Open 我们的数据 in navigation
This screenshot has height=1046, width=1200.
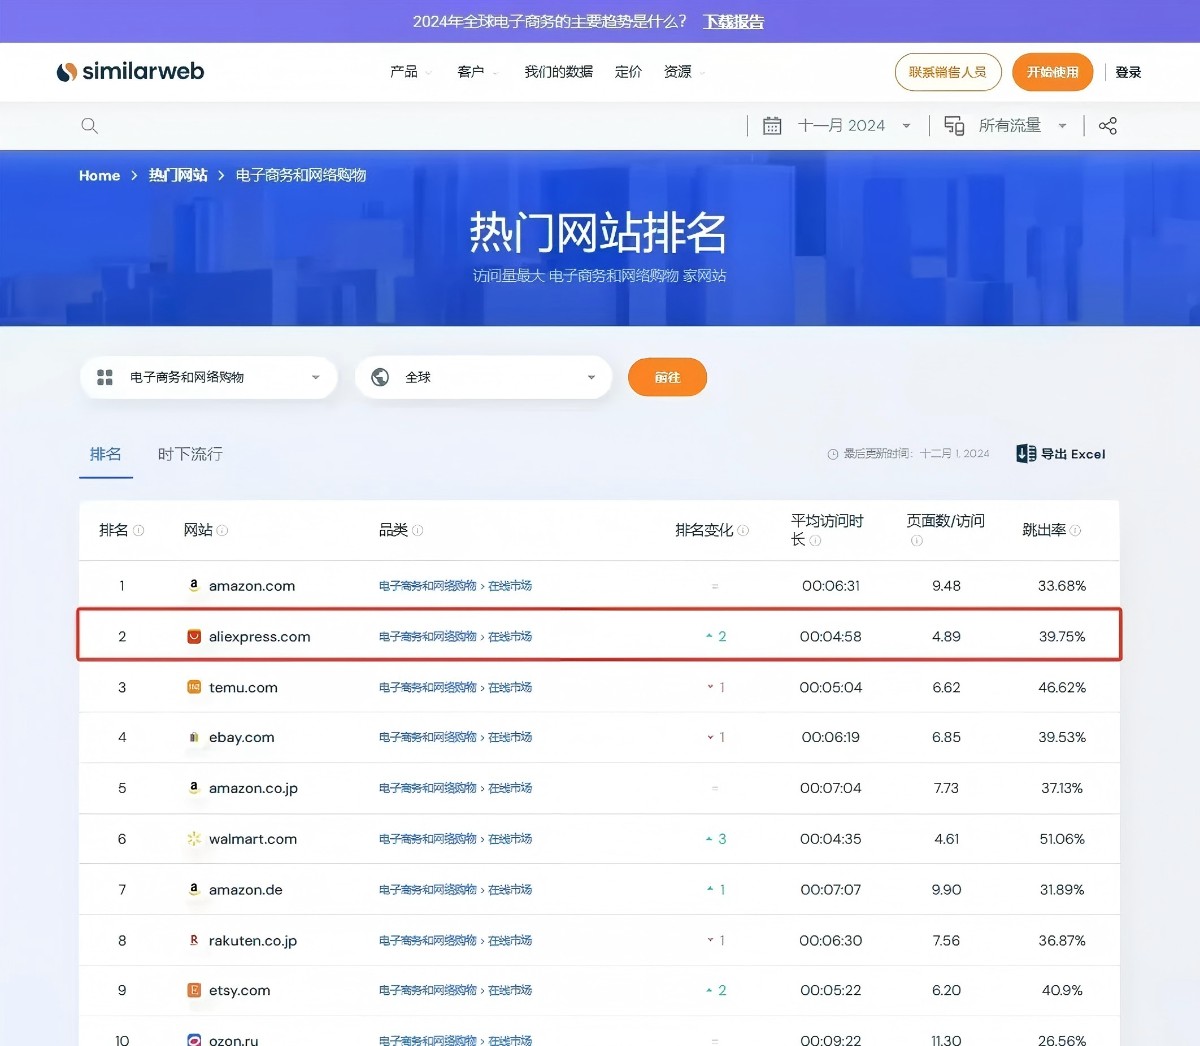point(559,72)
